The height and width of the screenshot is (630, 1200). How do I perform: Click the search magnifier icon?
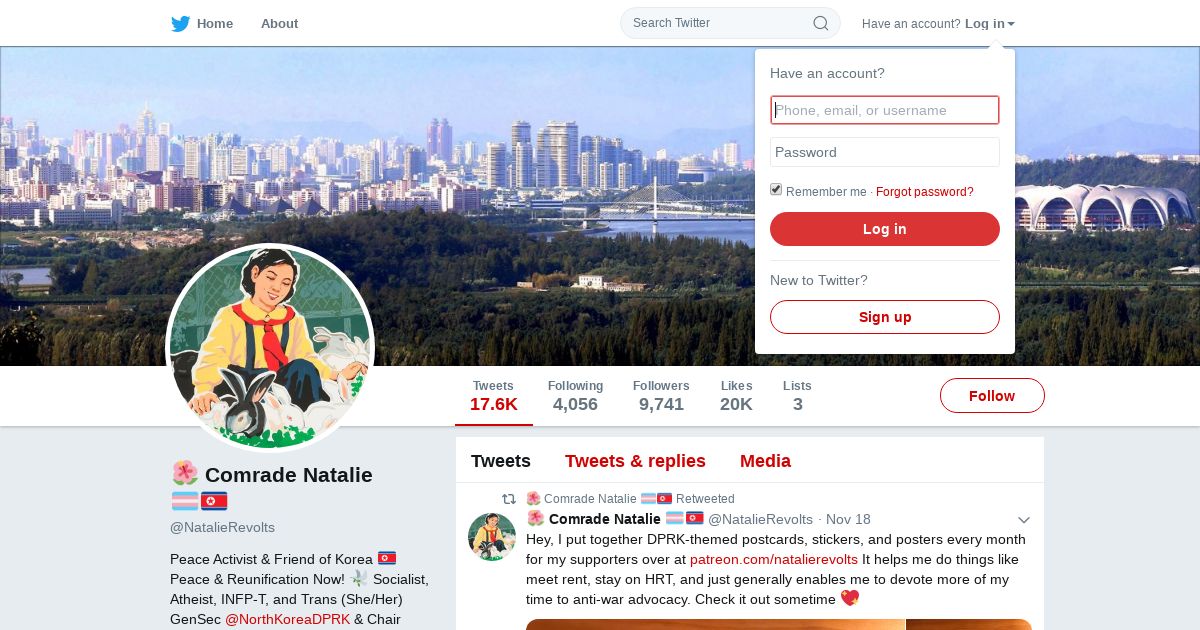click(x=820, y=23)
